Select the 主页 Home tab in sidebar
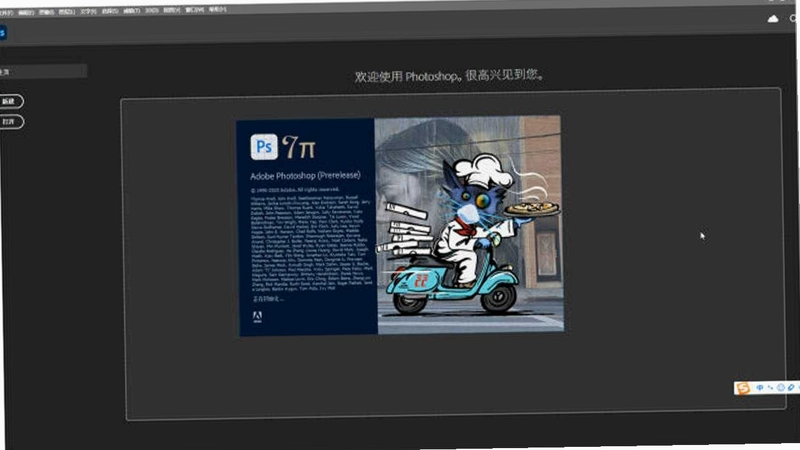 pyautogui.click(x=43, y=71)
